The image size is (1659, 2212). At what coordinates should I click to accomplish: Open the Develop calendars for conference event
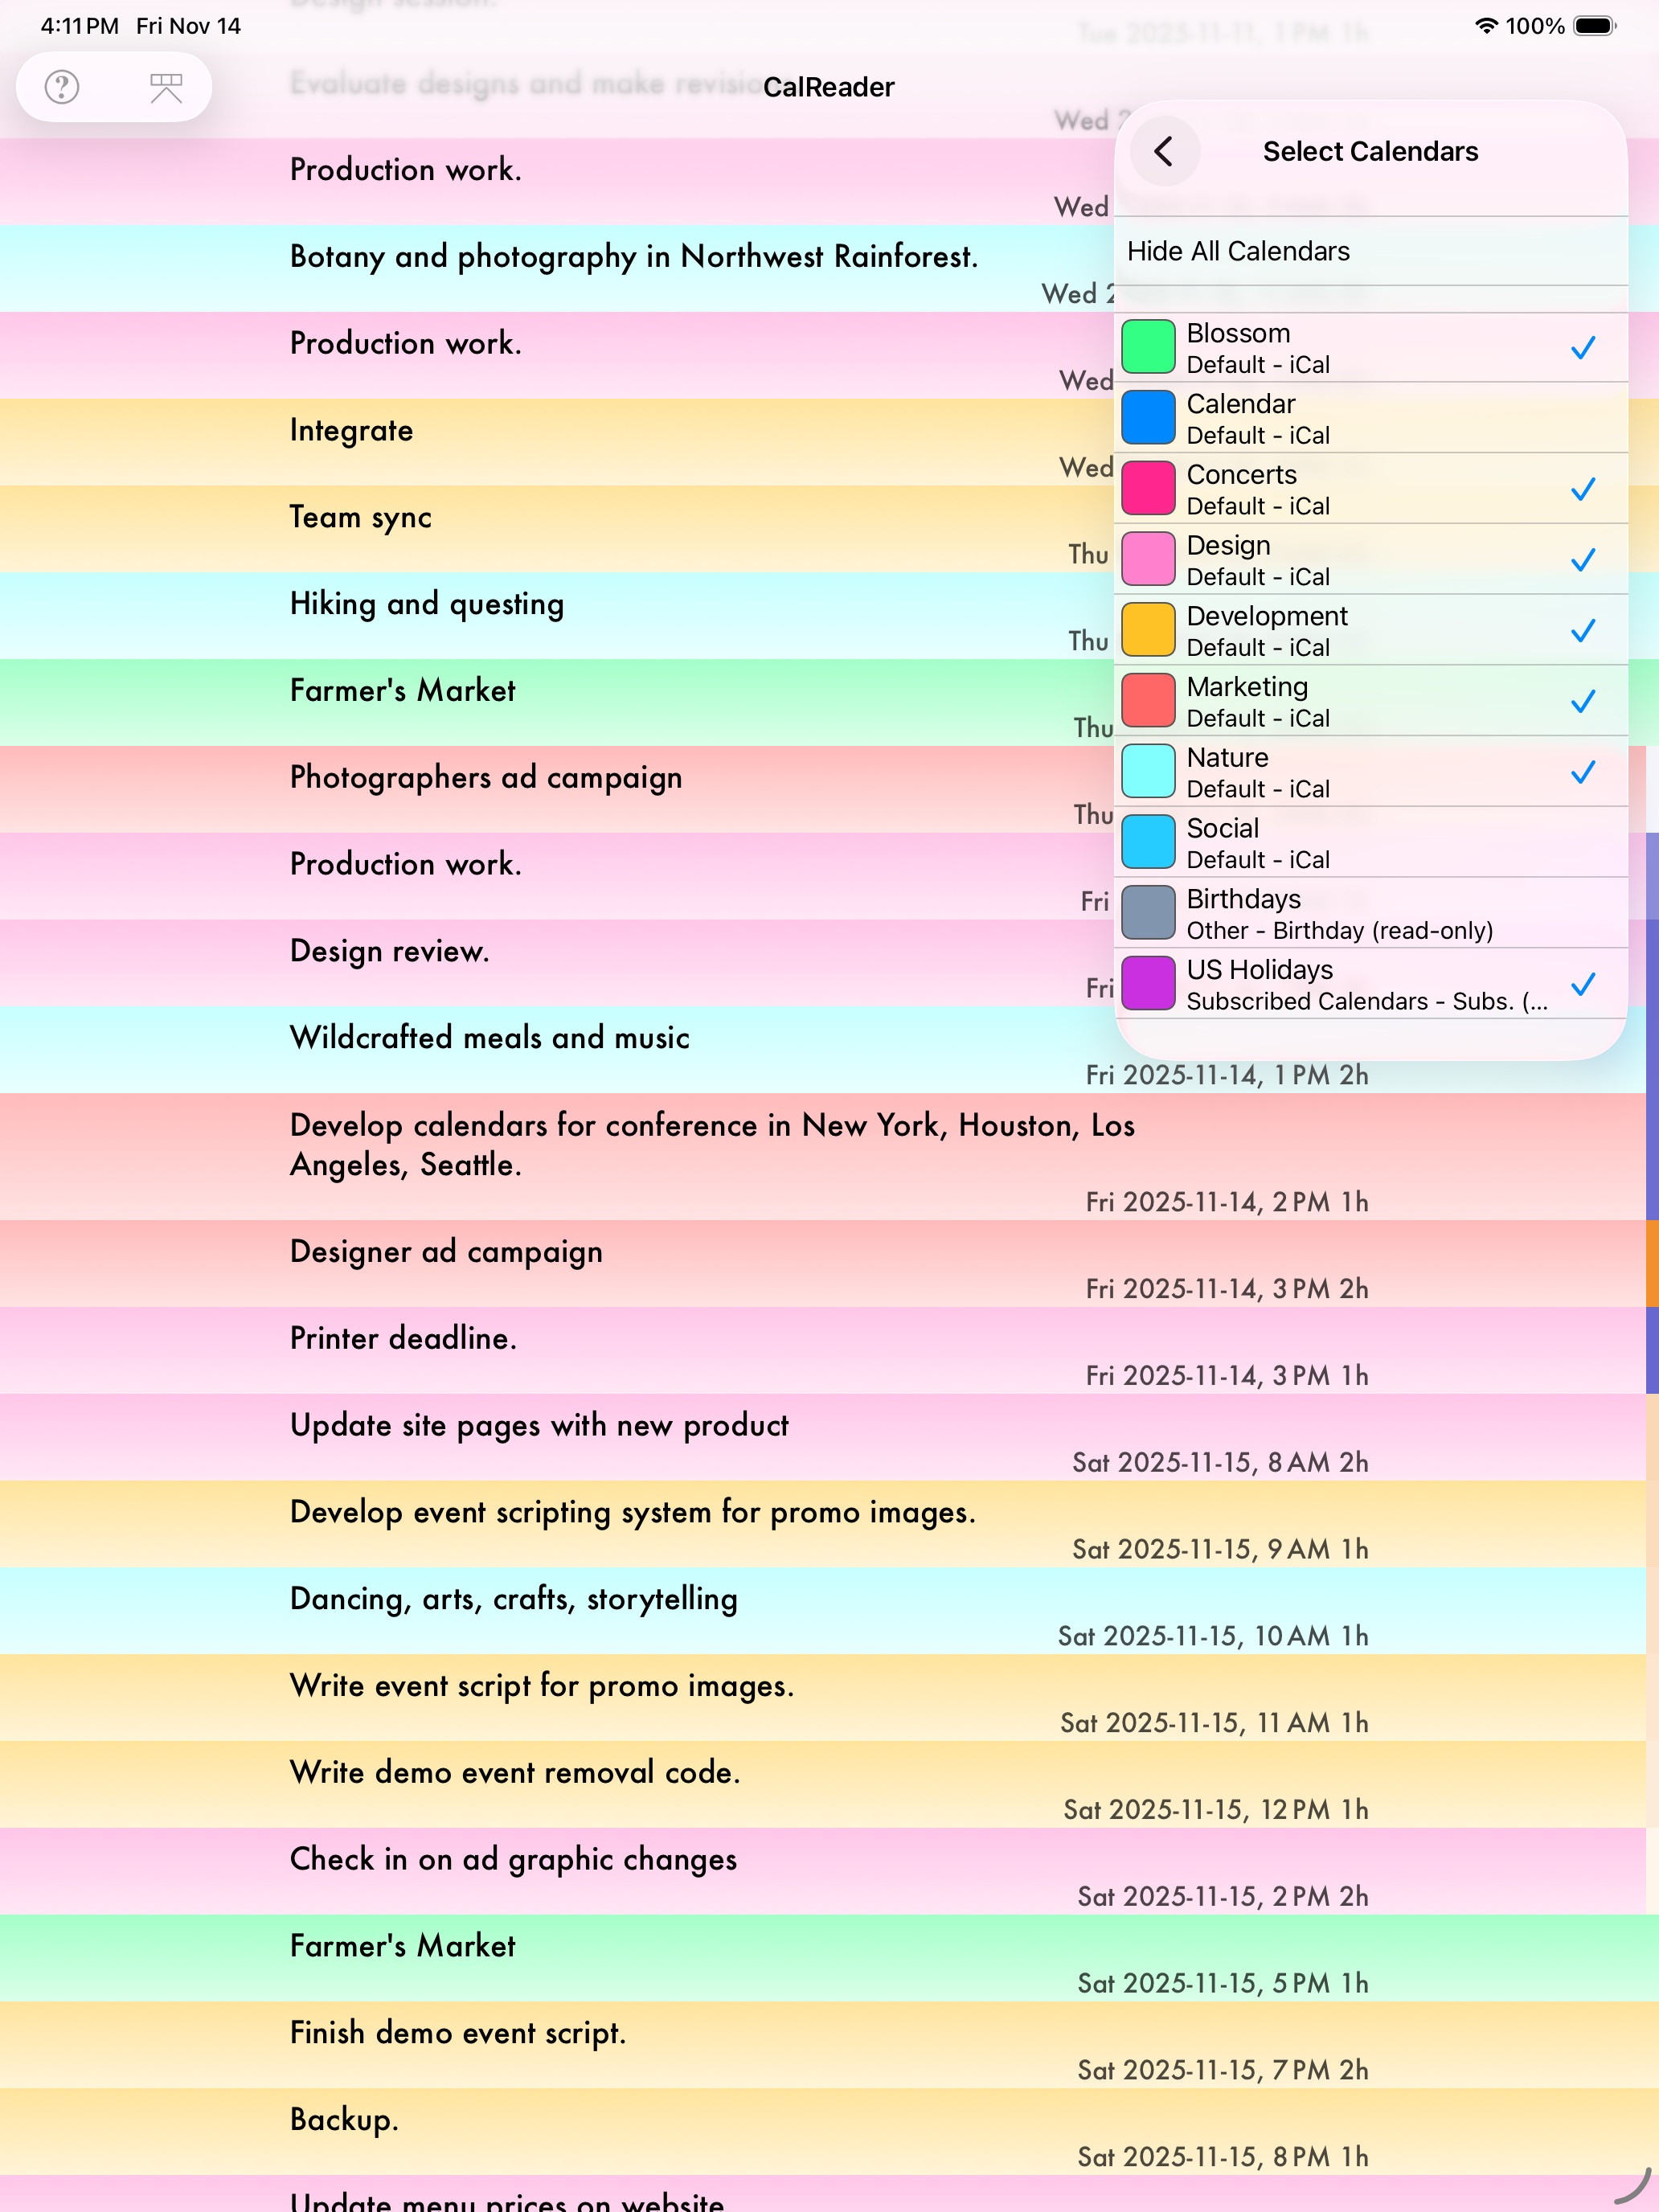point(823,1157)
